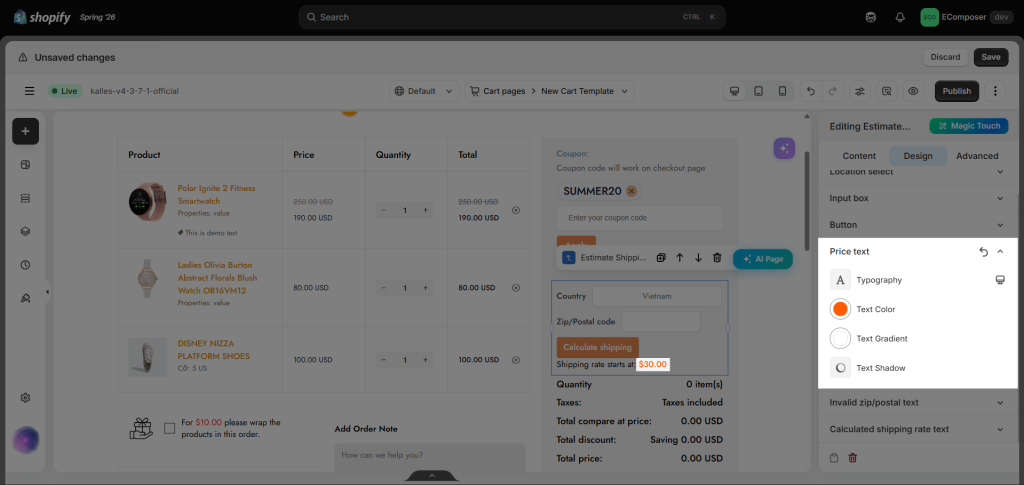Click the plus Add element button

[25, 131]
